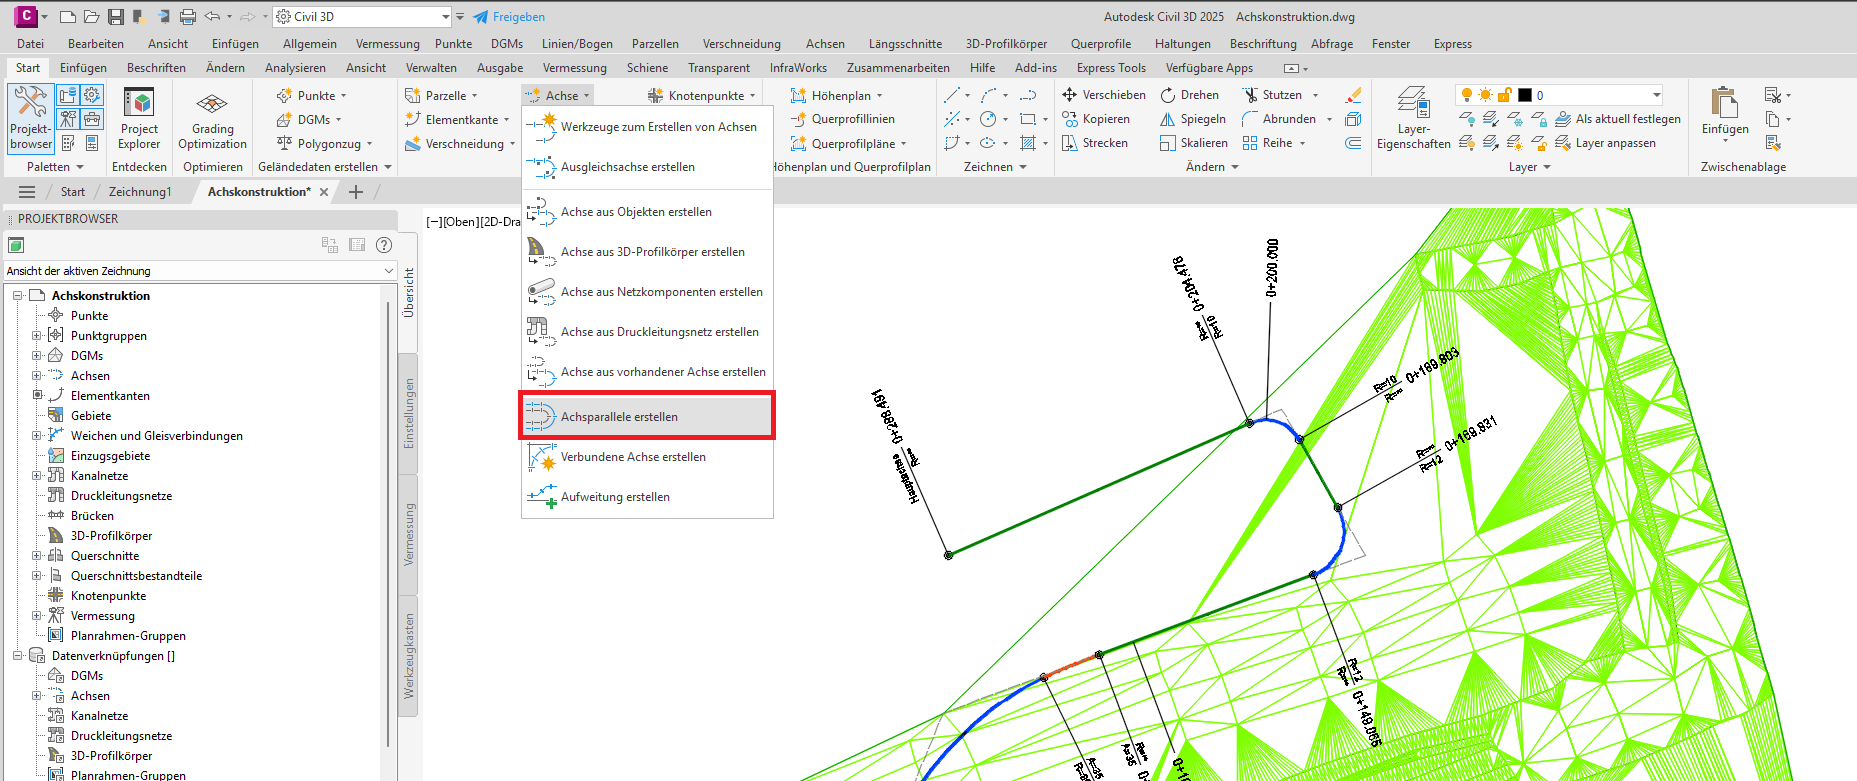Click 'Layer anpassen' button
Viewport: 1857px width, 781px height.
1606,143
